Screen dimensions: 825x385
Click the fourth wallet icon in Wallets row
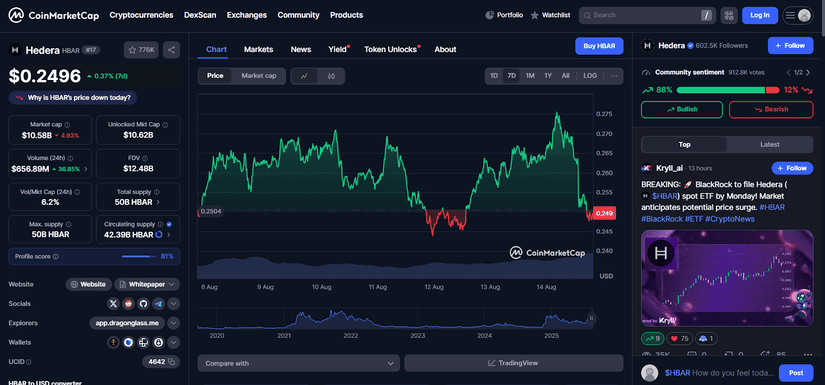click(158, 342)
